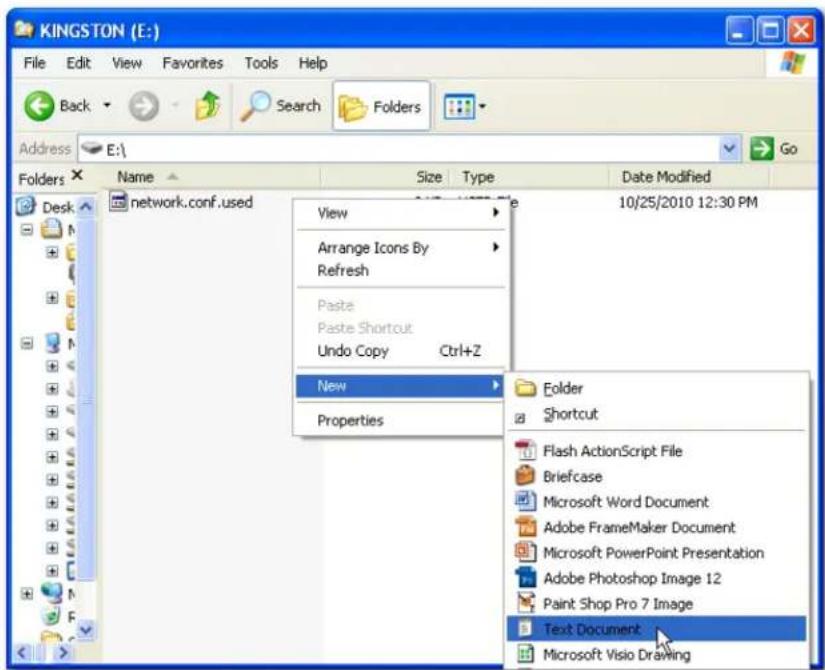
Task: Click the address bar field showing E:\
Action: pyautogui.click(x=400, y=149)
